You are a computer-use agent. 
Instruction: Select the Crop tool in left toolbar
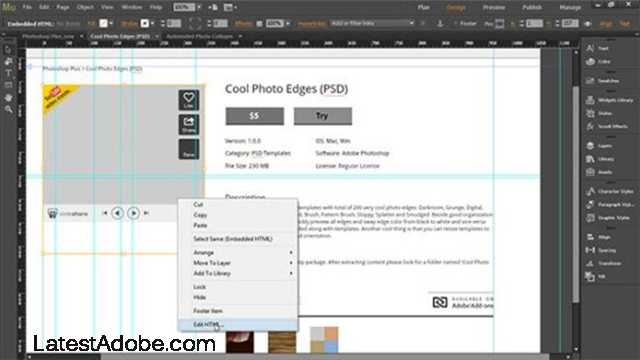point(8,62)
